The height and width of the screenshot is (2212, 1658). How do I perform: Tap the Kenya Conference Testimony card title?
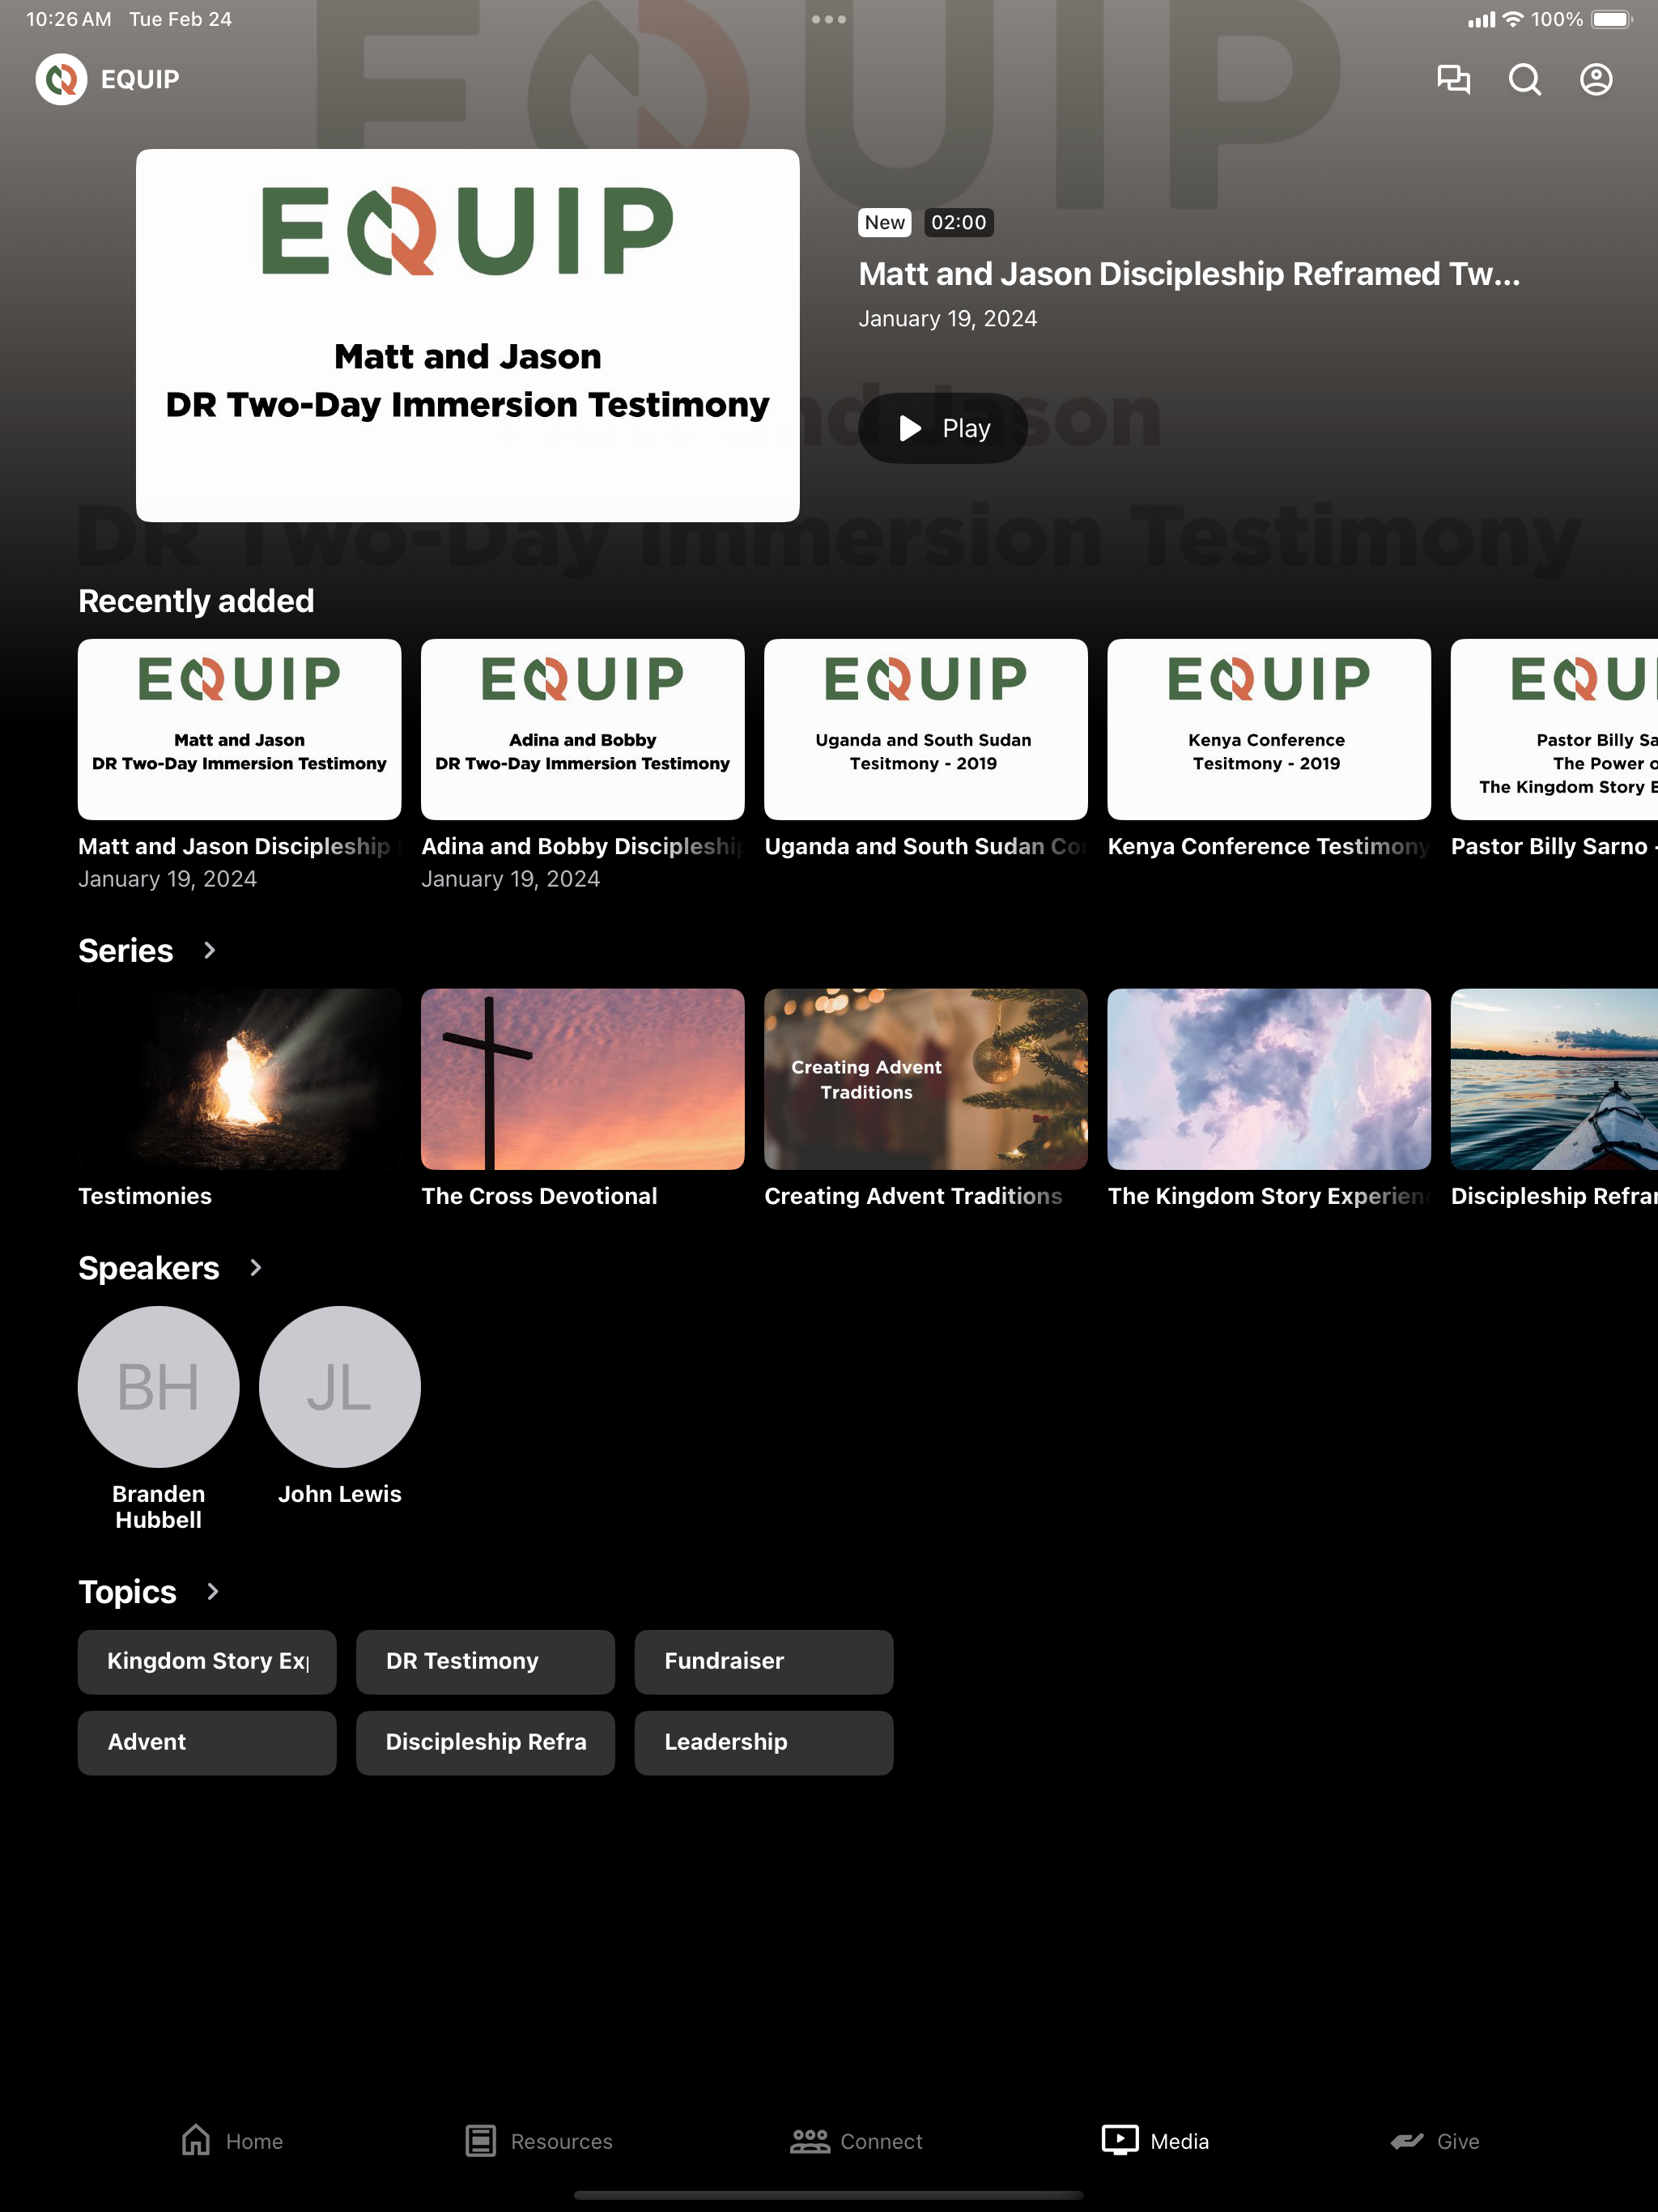pyautogui.click(x=1269, y=846)
